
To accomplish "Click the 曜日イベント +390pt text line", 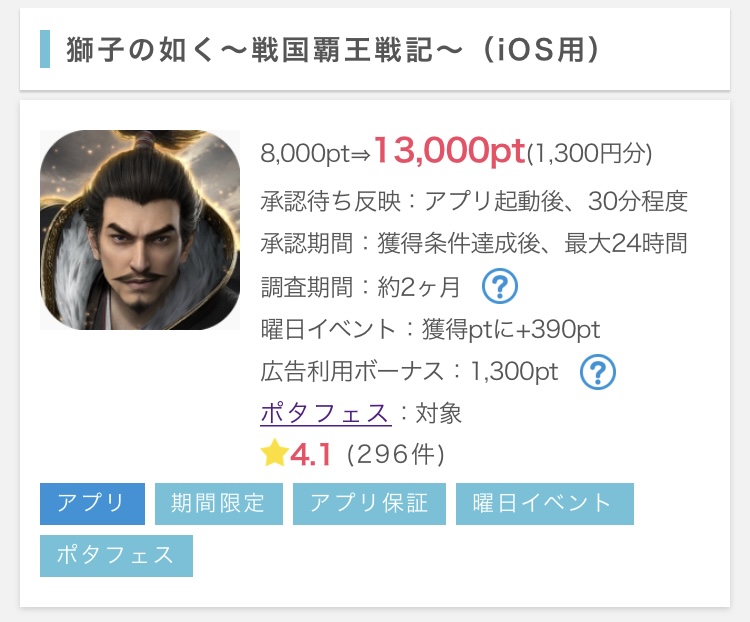I will coord(430,329).
